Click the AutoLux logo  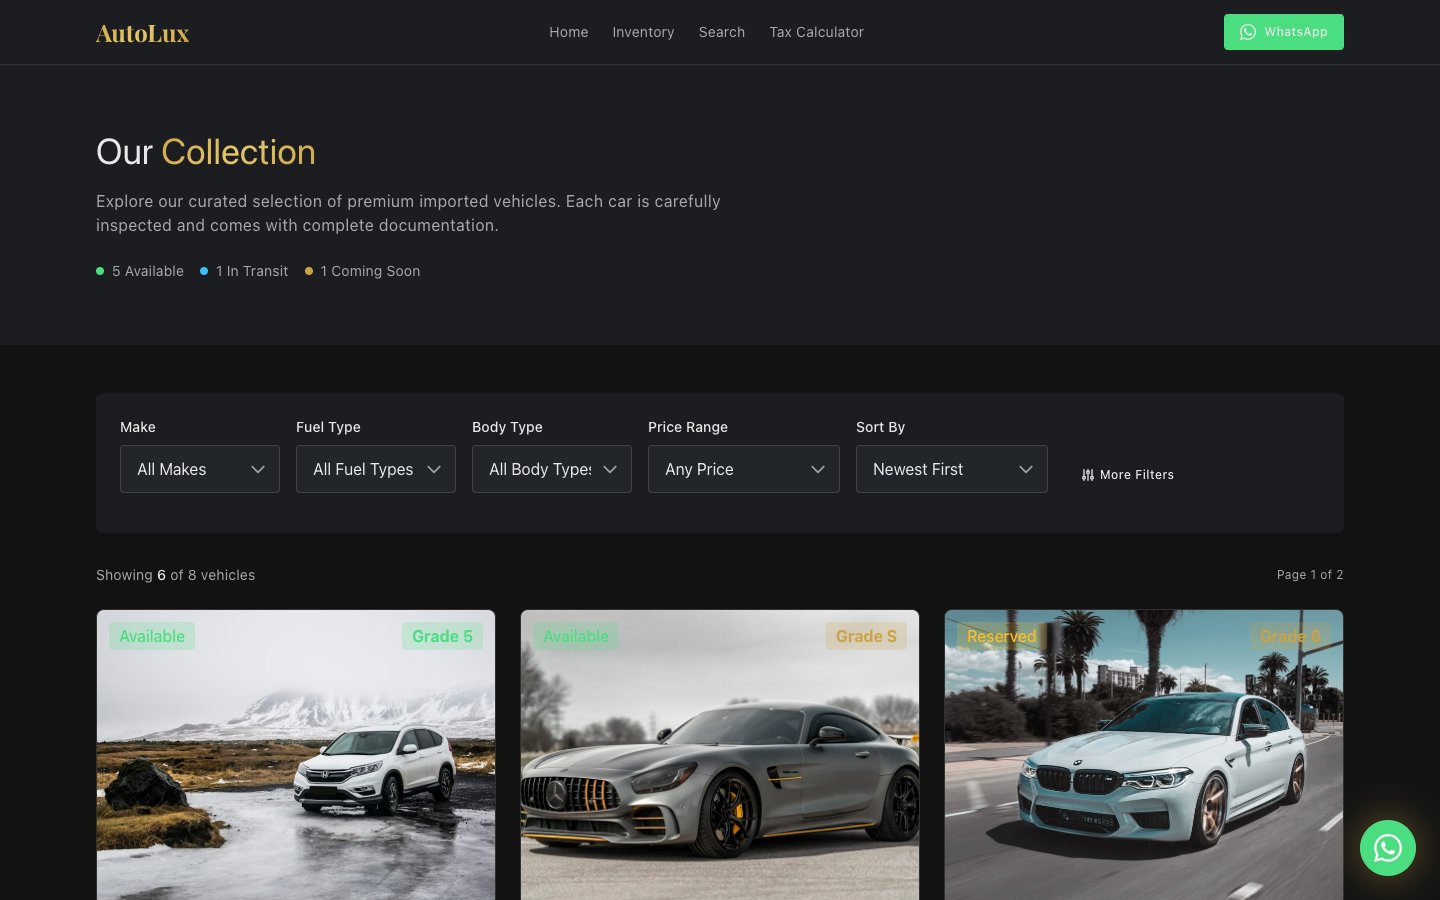click(142, 33)
